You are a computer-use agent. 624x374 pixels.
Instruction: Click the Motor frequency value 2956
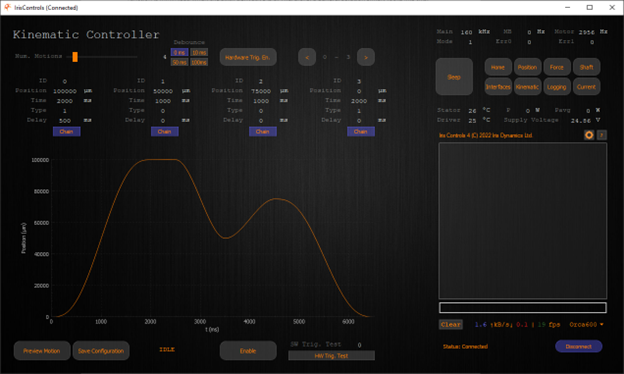(x=587, y=32)
